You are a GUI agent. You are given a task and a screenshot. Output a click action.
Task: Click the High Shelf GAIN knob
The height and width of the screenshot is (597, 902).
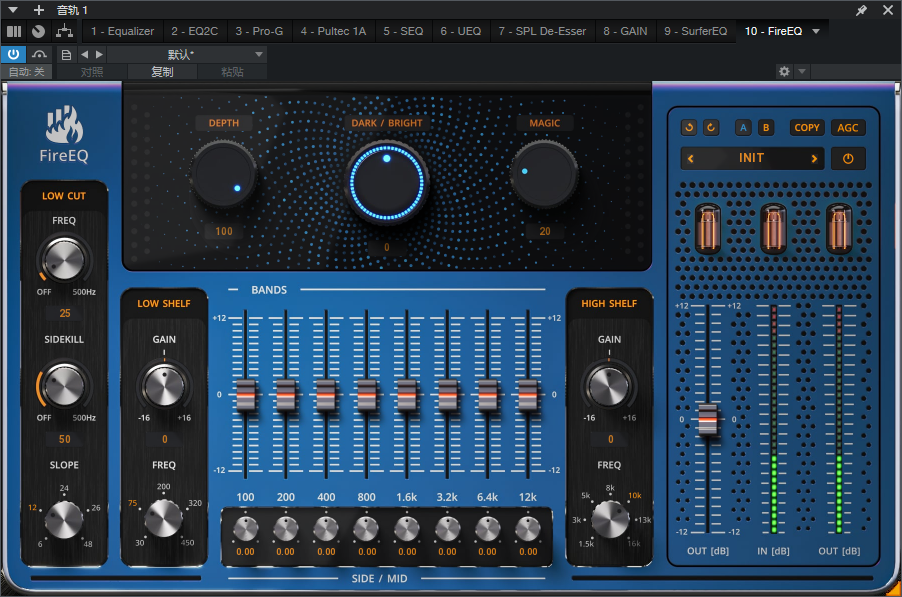coord(609,386)
